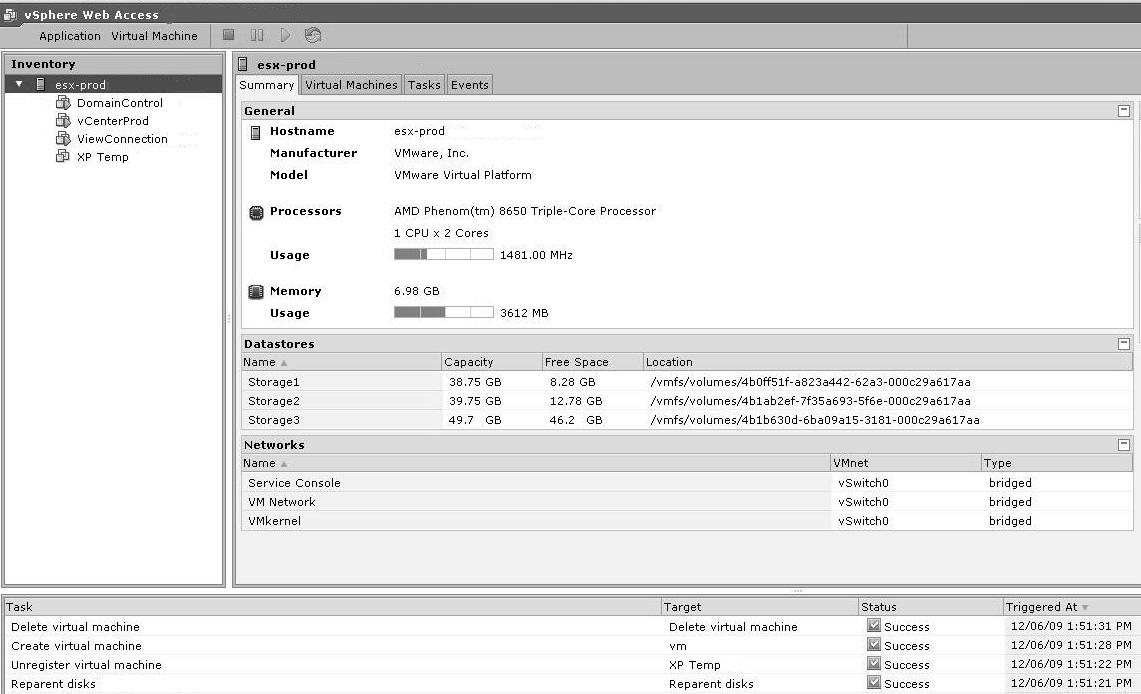Click the Power On play icon
This screenshot has height=694, width=1141.
(x=285, y=35)
